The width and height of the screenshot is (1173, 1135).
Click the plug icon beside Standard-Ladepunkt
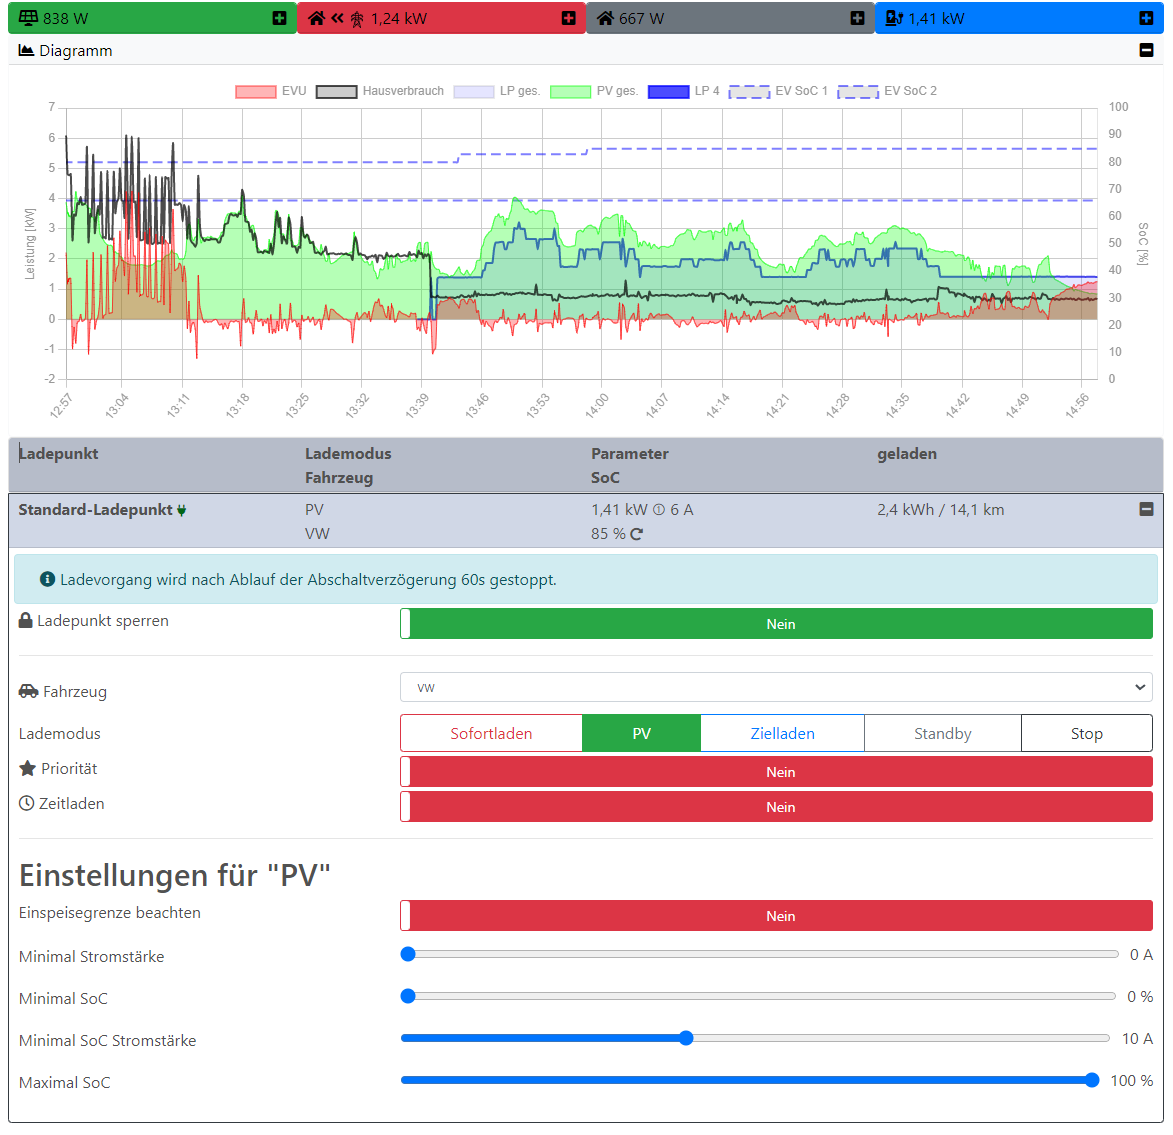[x=182, y=511]
